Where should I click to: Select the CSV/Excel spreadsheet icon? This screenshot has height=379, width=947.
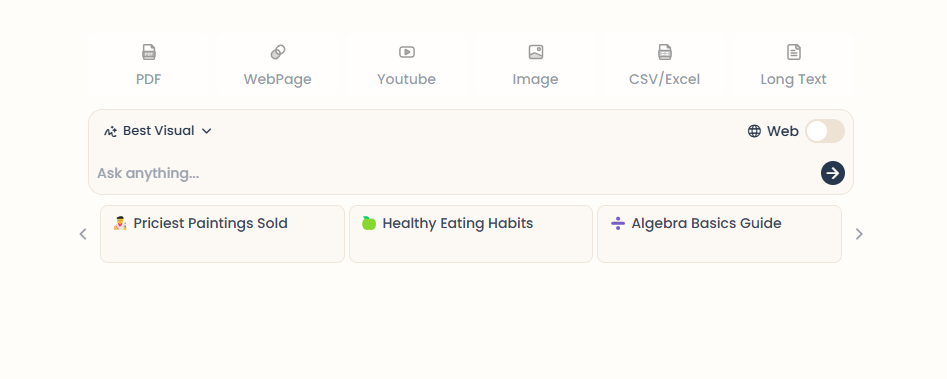coord(664,52)
